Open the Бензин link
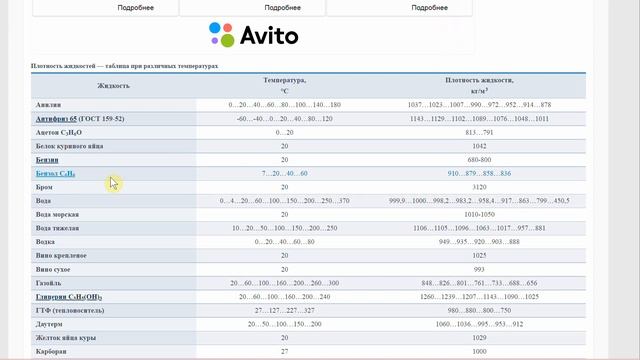640x360 pixels. click(47, 160)
